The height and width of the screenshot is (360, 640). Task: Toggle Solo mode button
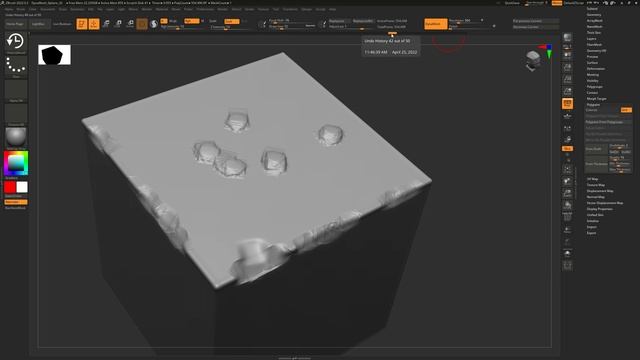click(x=567, y=254)
